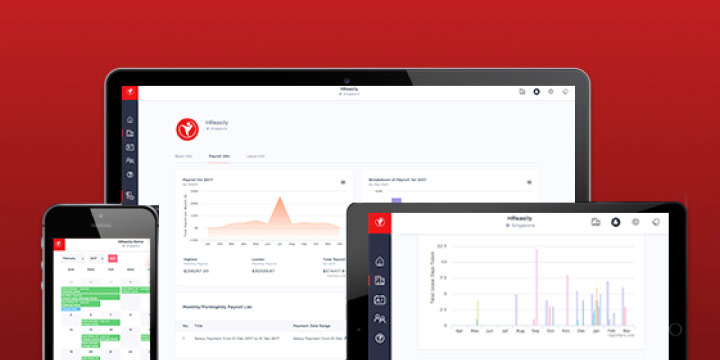Expand the year dropdown on phone calendar
This screenshot has width=720, height=360.
(96, 259)
